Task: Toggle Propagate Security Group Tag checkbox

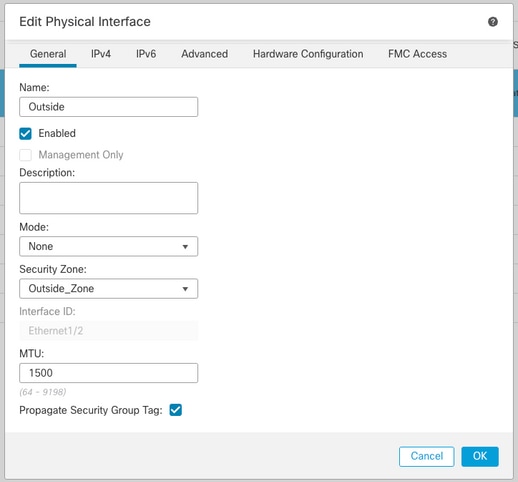Action: tap(176, 410)
